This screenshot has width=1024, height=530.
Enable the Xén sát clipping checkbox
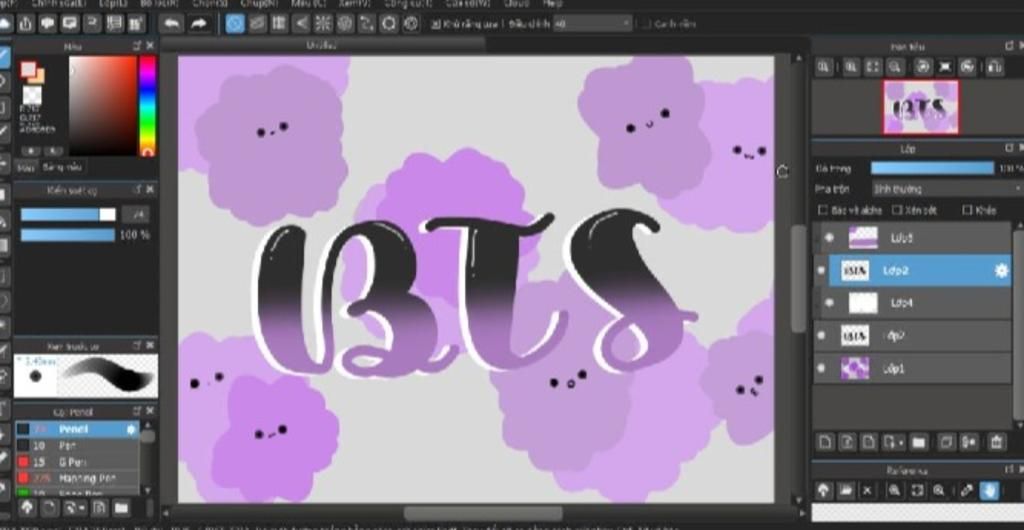897,210
